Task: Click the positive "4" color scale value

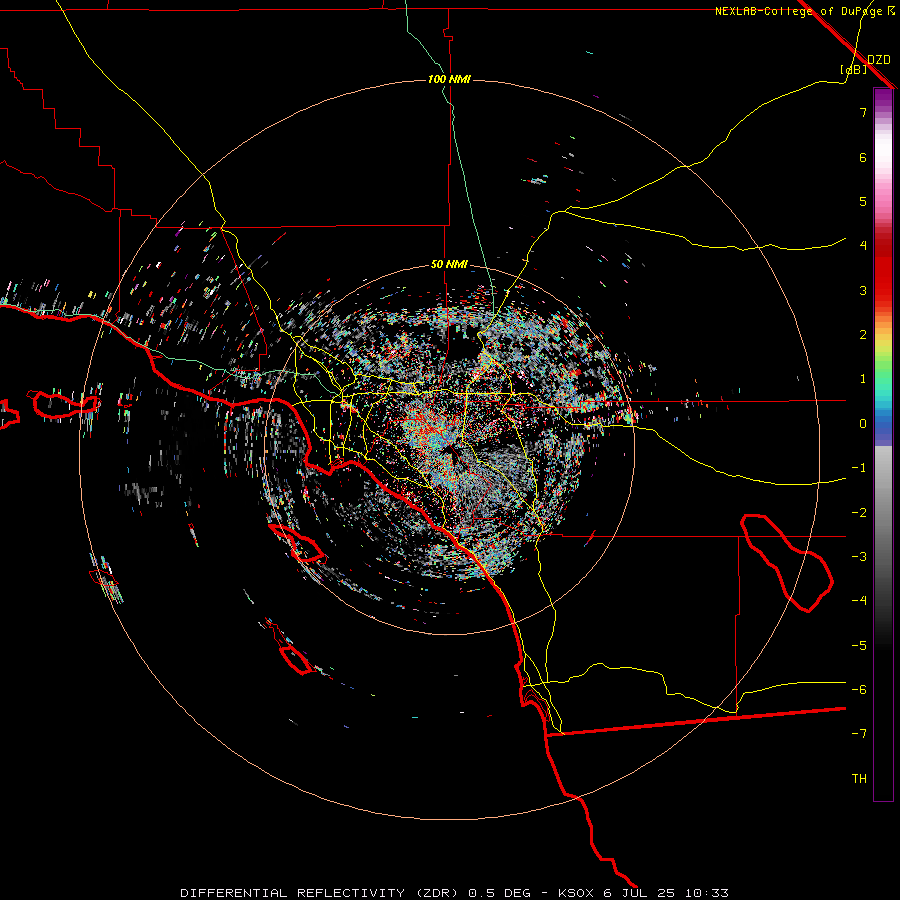Action: 863,246
